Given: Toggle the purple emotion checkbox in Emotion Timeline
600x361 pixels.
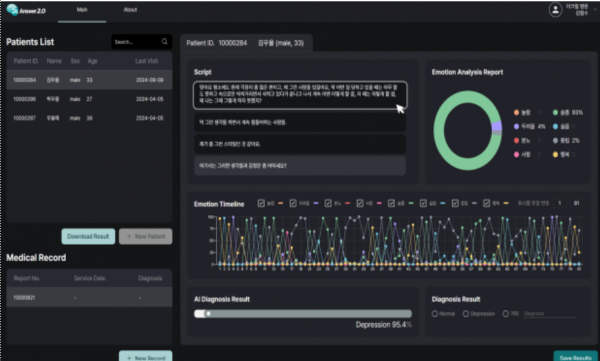Looking at the screenshot, I should coord(293,203).
